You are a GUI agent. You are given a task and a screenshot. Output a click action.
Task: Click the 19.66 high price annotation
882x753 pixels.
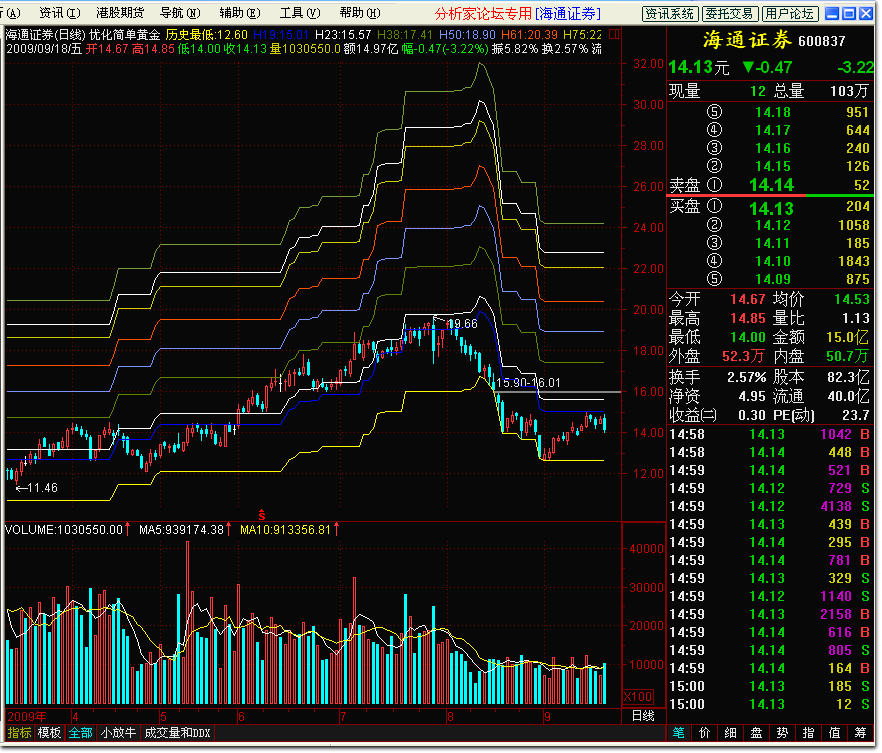point(464,324)
